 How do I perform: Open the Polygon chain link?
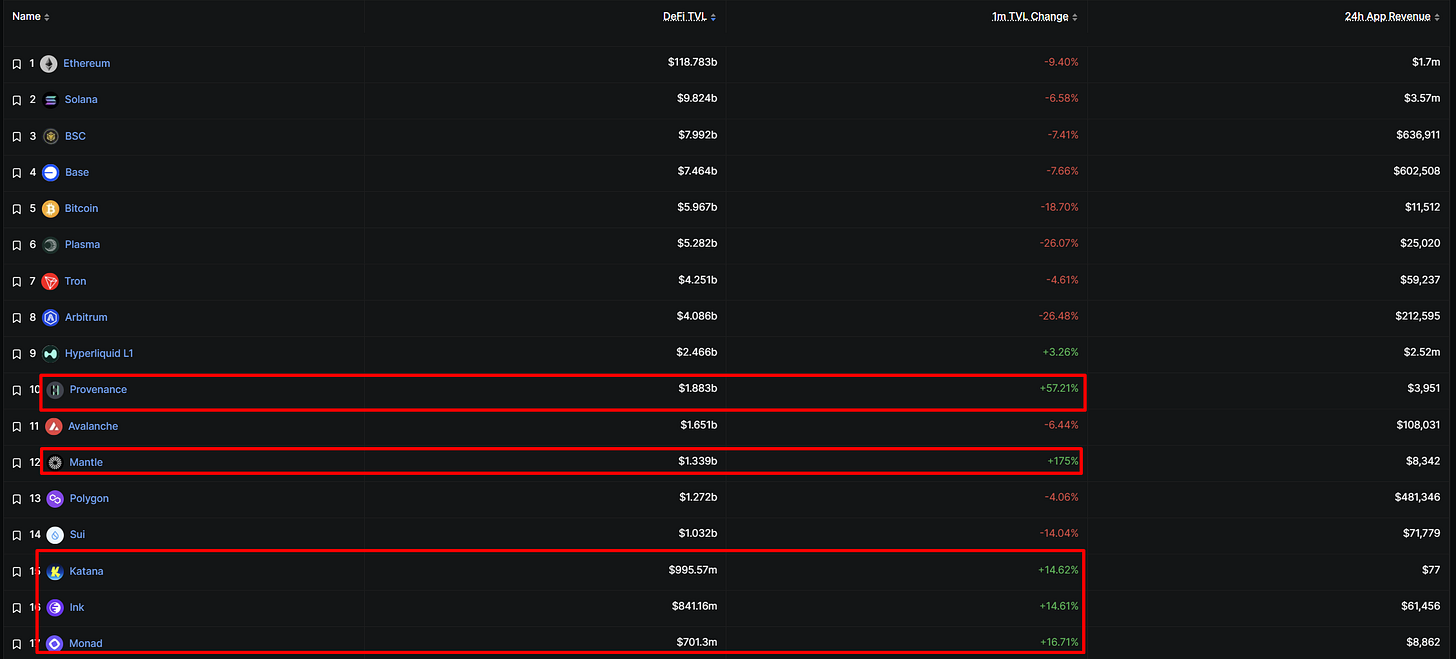pyautogui.click(x=89, y=499)
